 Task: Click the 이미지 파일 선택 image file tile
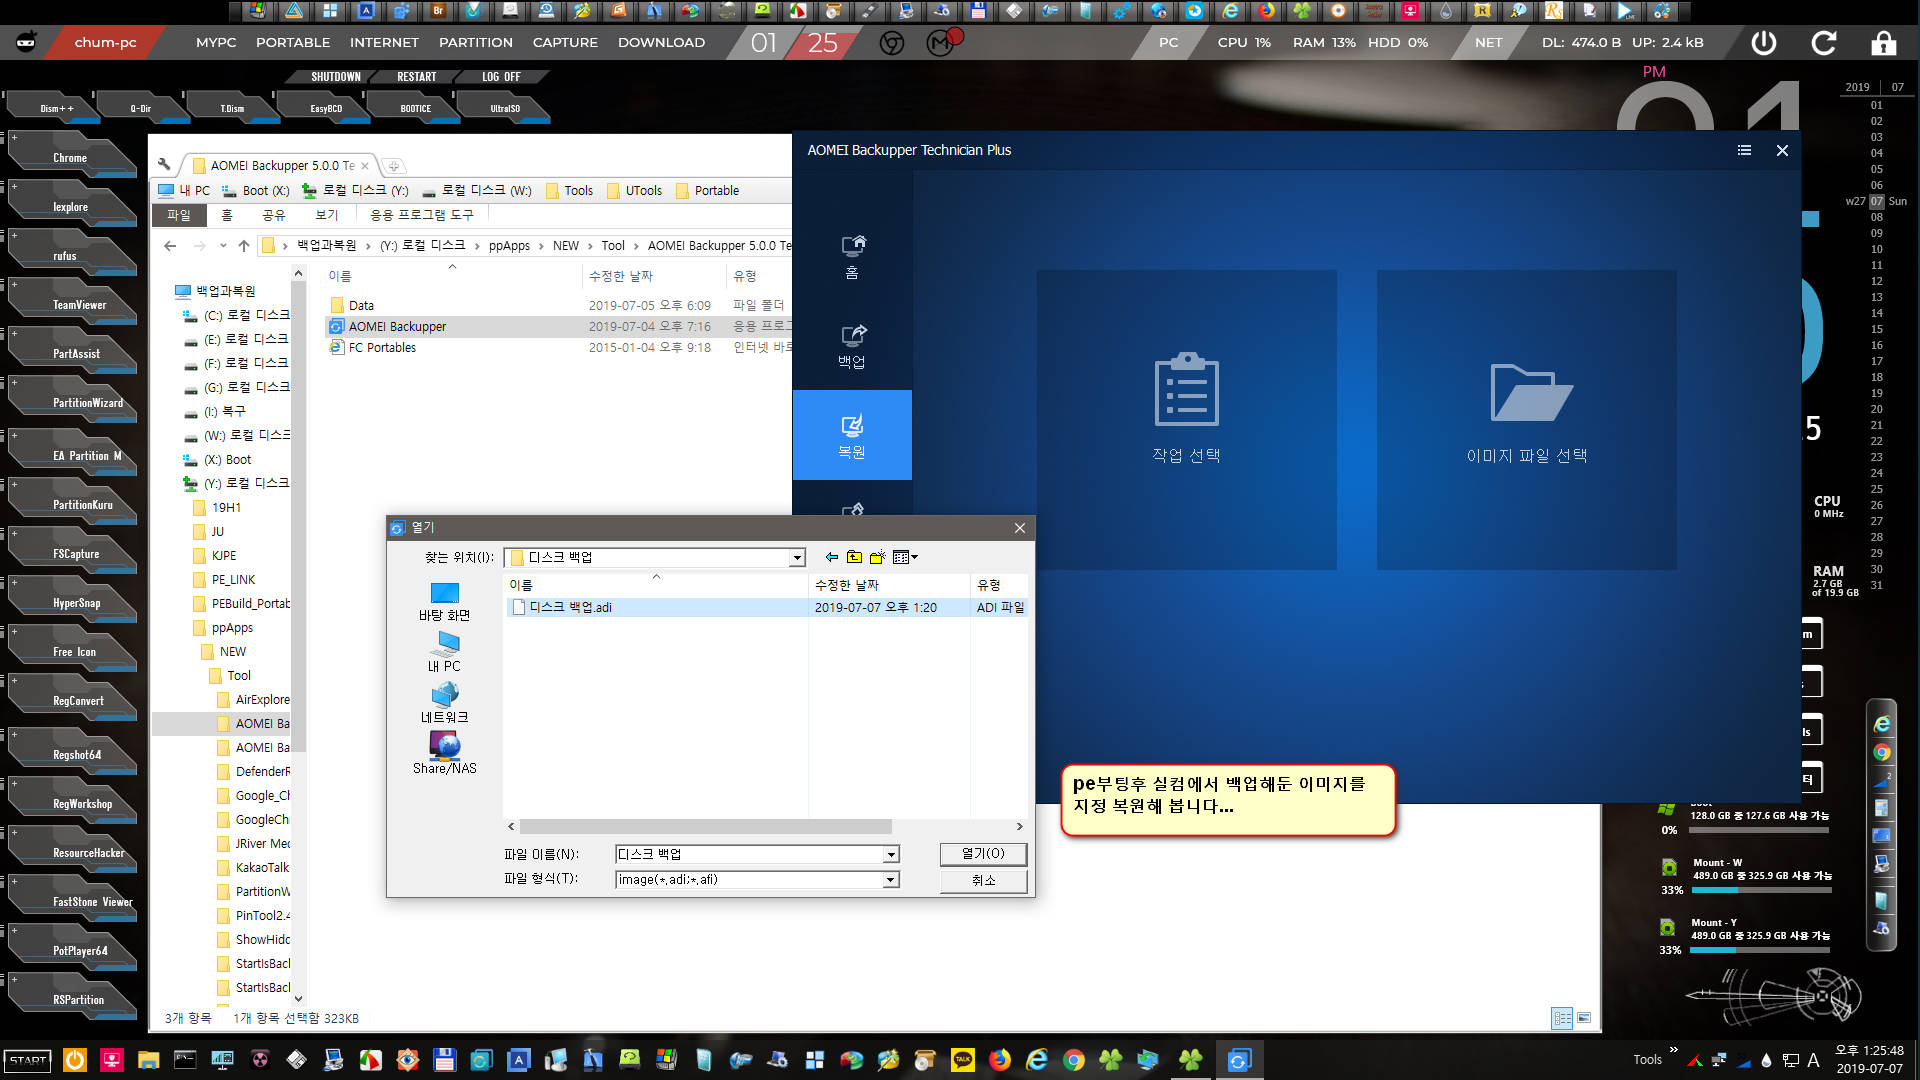[1527, 420]
